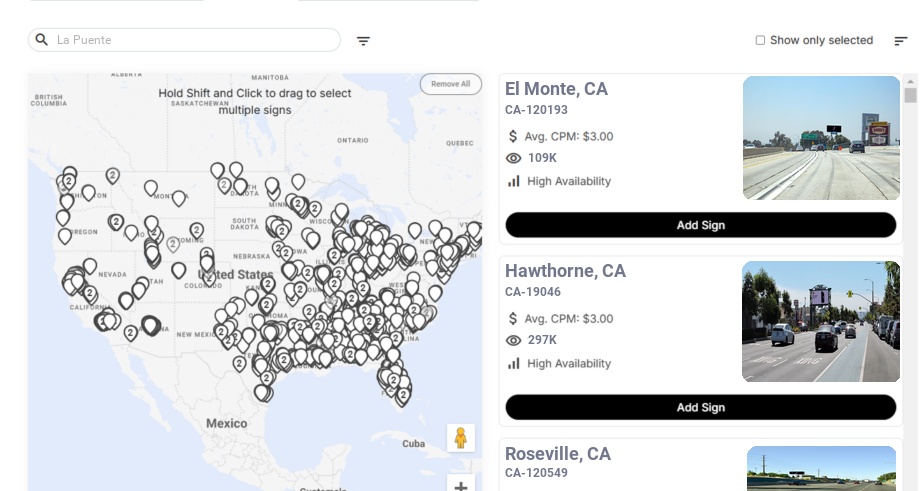Image resolution: width=920 pixels, height=491 pixels.
Task: Type in the La Puente search field
Action: tap(195, 40)
